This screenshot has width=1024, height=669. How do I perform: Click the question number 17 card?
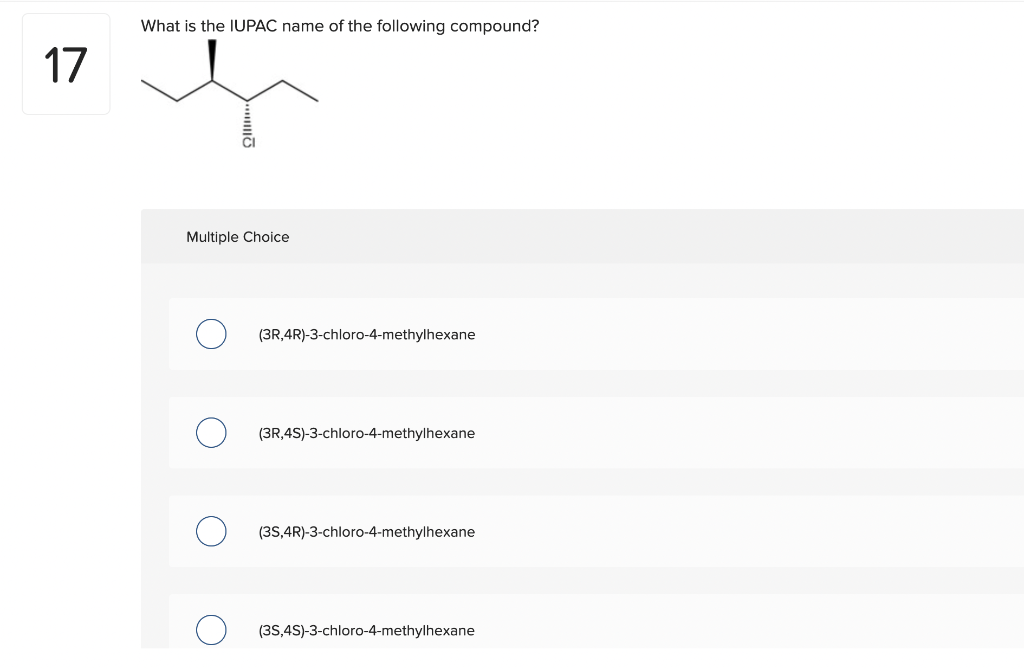(x=65, y=63)
